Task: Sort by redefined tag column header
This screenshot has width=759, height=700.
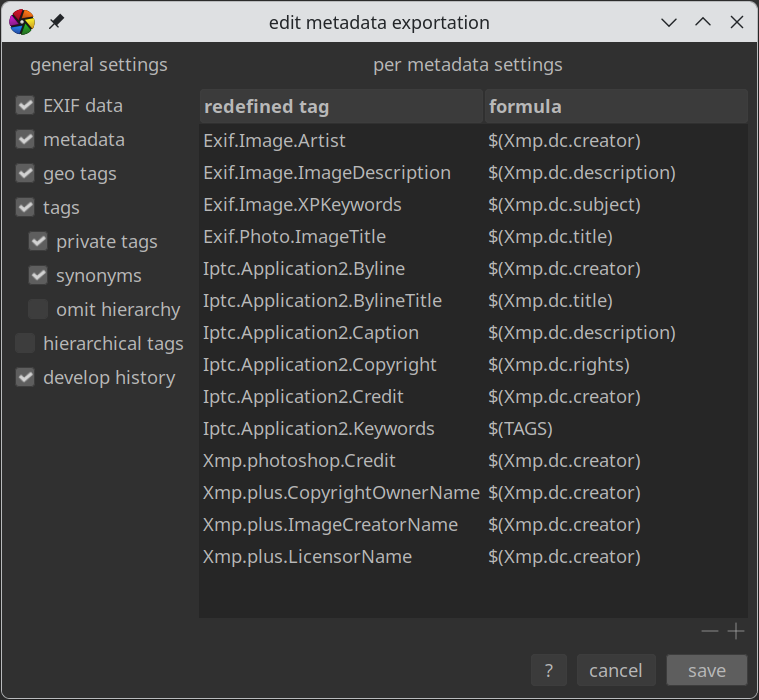Action: coord(341,106)
